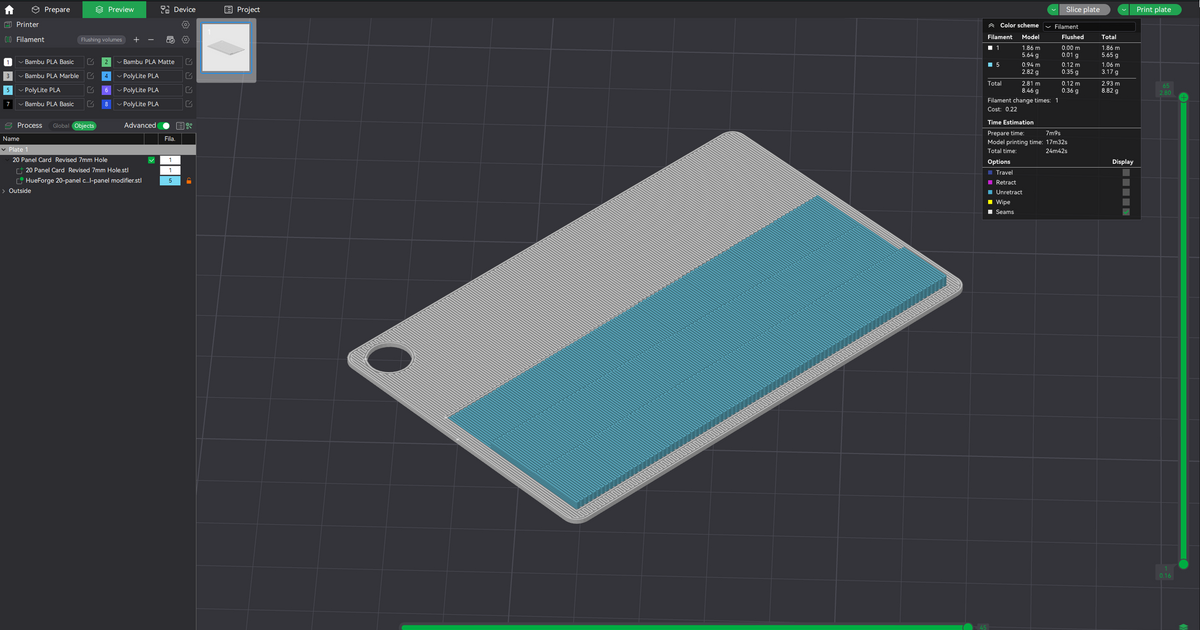Click the Home icon in the top bar
1200x630 pixels.
8,9
